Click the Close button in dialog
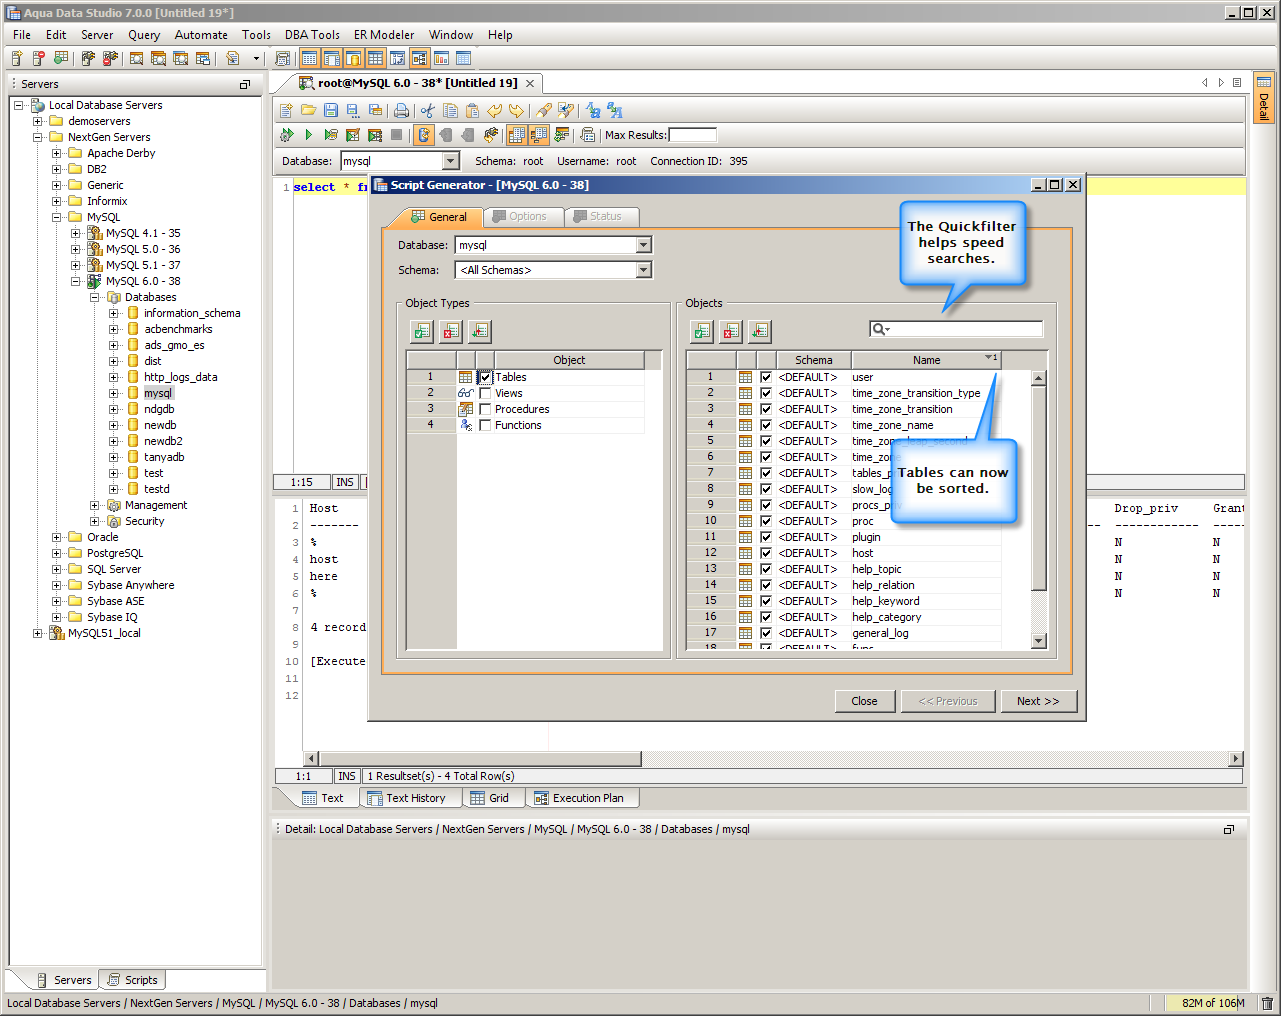This screenshot has width=1281, height=1016. tap(864, 701)
